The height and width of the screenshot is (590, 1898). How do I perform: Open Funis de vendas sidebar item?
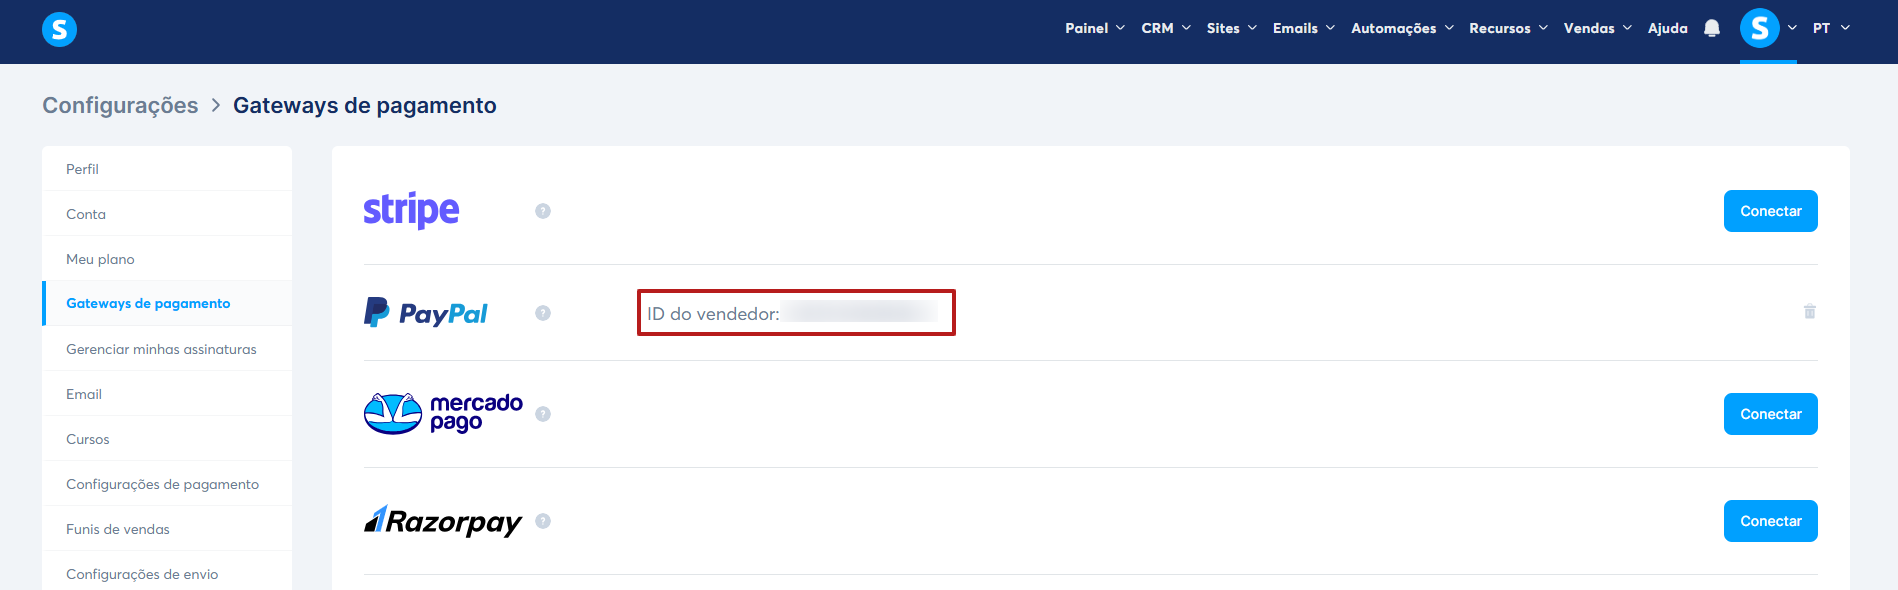(x=167, y=529)
